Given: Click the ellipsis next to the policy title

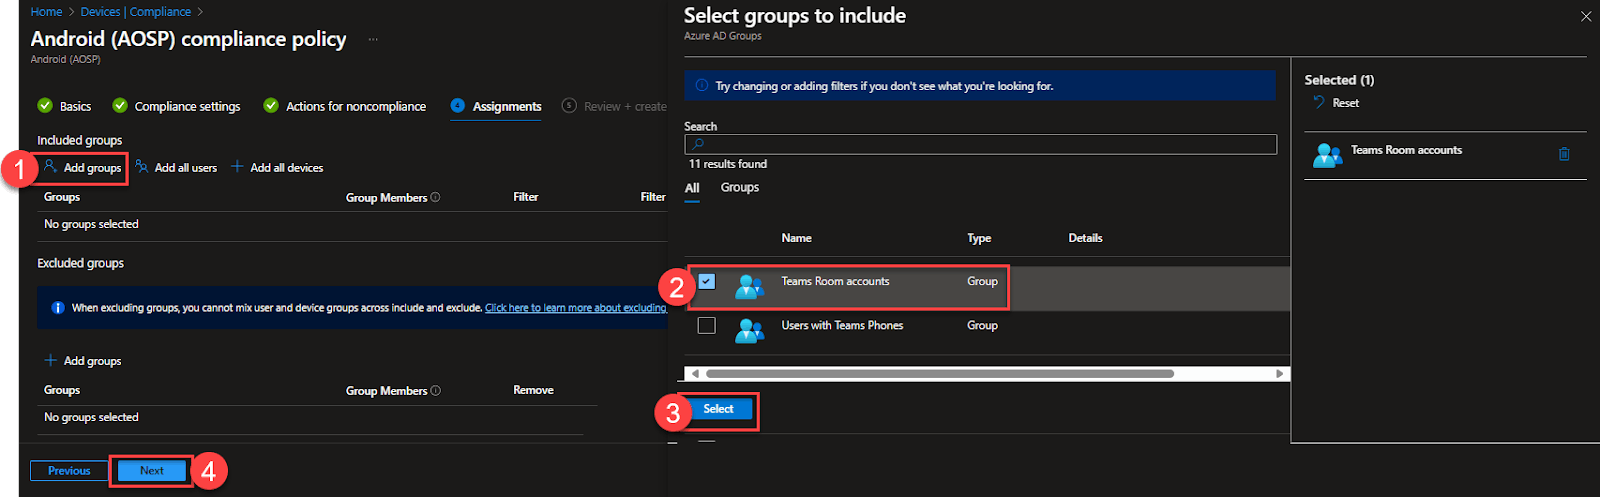Looking at the screenshot, I should pos(373,40).
